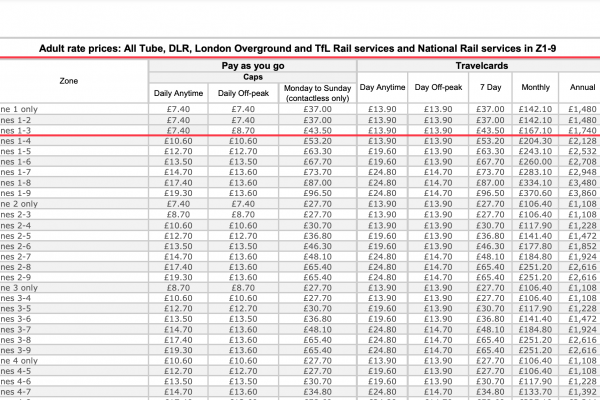Select the Pay as you go header
This screenshot has width=600, height=400.
[252, 65]
